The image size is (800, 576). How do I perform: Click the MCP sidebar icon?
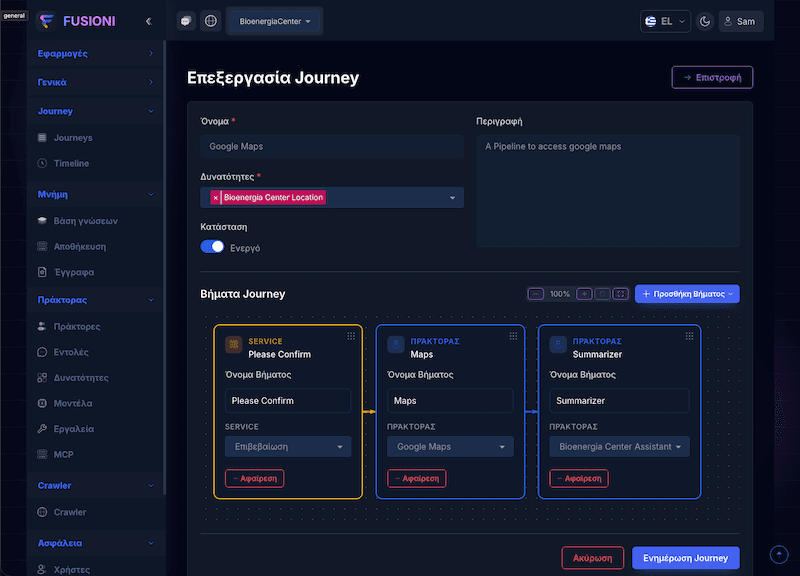point(42,455)
